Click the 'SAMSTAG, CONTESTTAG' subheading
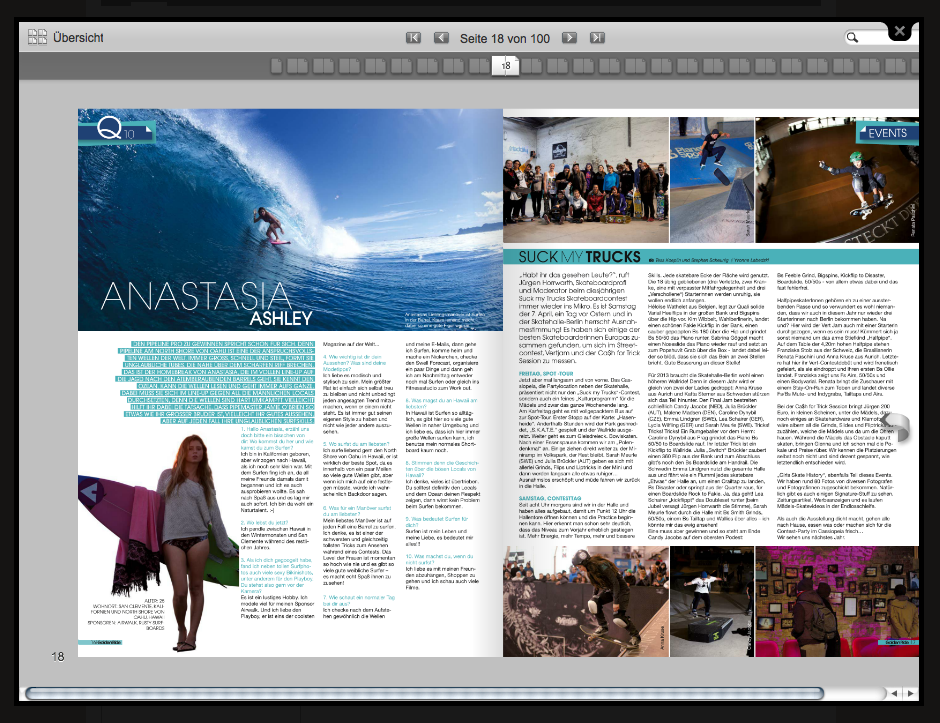The height and width of the screenshot is (723, 940). [x=550, y=498]
